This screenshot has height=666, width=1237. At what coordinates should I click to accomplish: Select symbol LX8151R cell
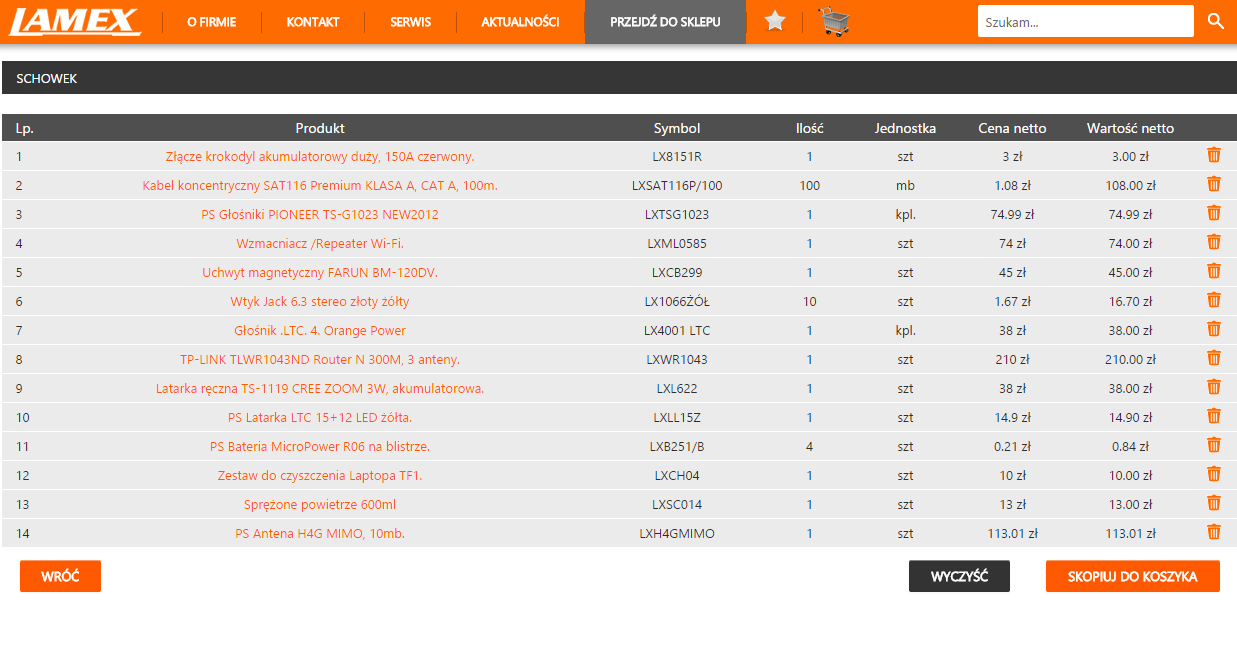(x=677, y=157)
